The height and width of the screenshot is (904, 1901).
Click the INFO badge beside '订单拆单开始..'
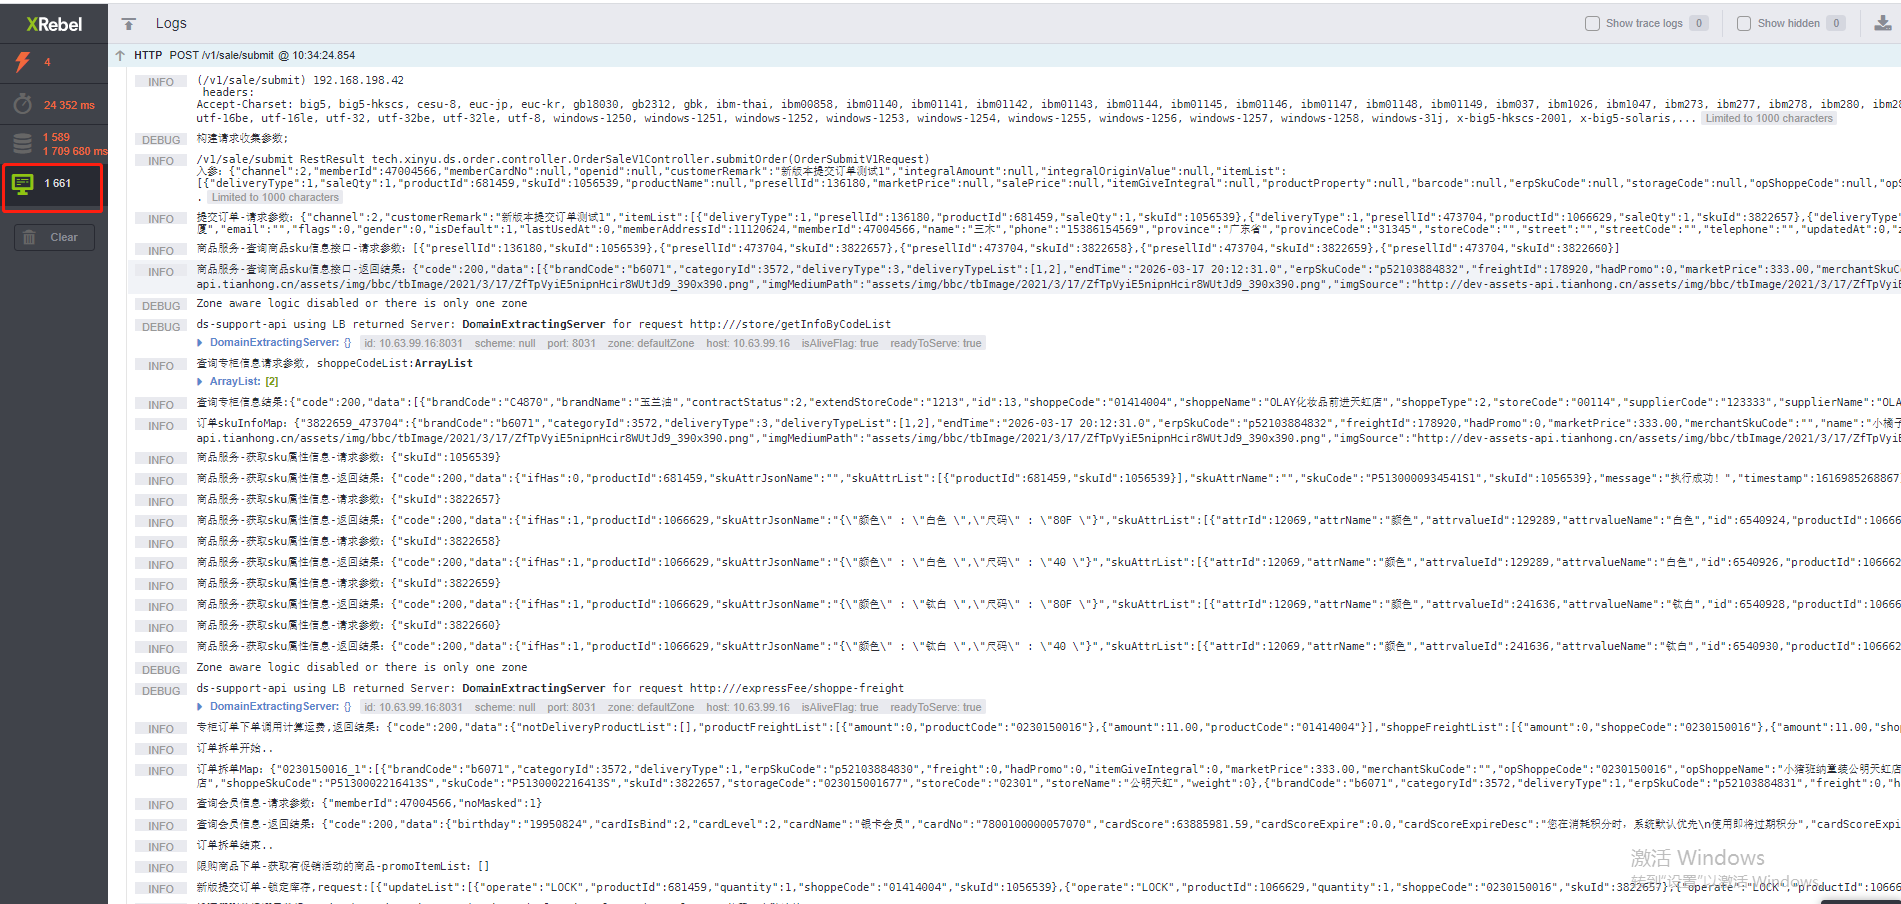click(161, 749)
